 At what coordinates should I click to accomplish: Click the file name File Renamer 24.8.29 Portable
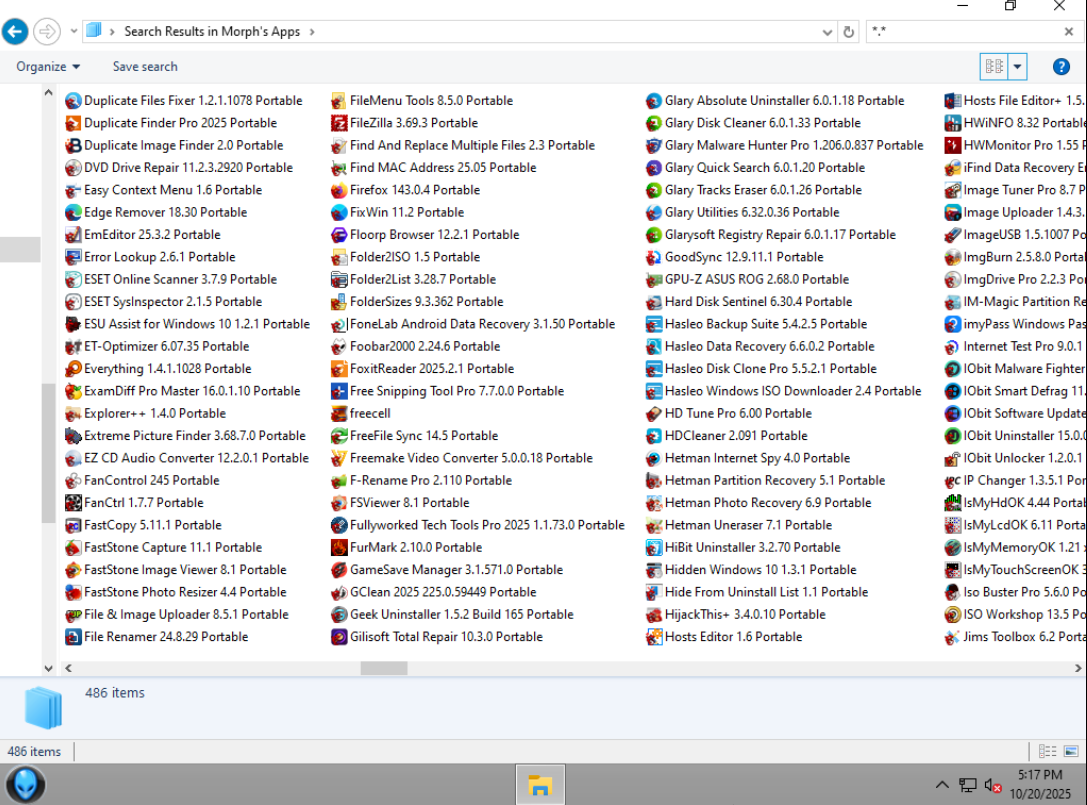[x=166, y=637]
